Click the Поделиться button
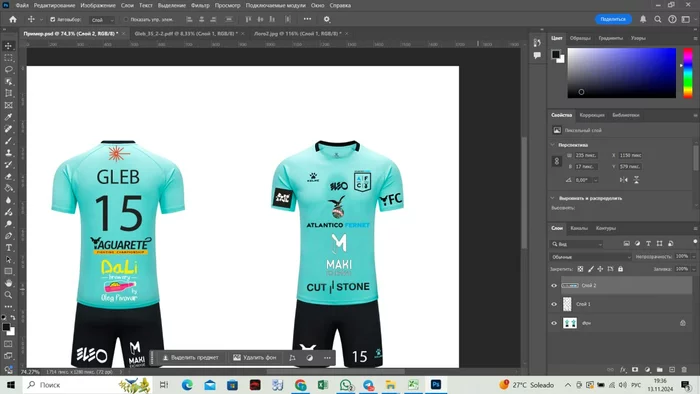Image resolution: width=700 pixels, height=394 pixels. click(613, 19)
